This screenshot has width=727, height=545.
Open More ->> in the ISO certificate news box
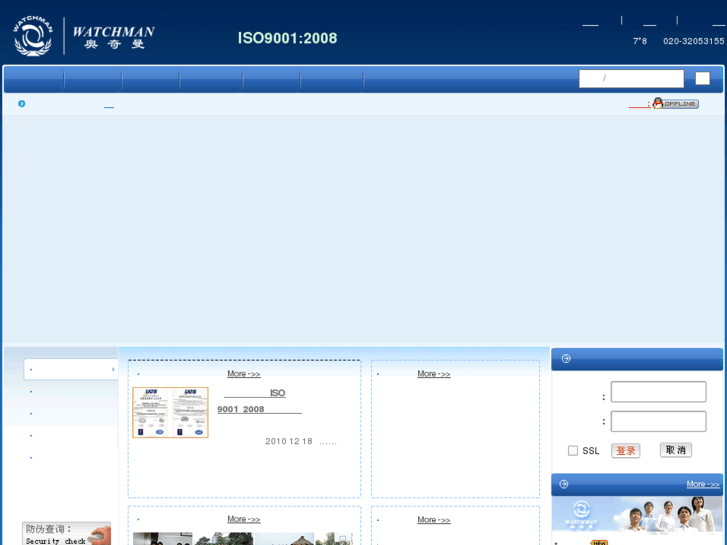click(x=243, y=374)
